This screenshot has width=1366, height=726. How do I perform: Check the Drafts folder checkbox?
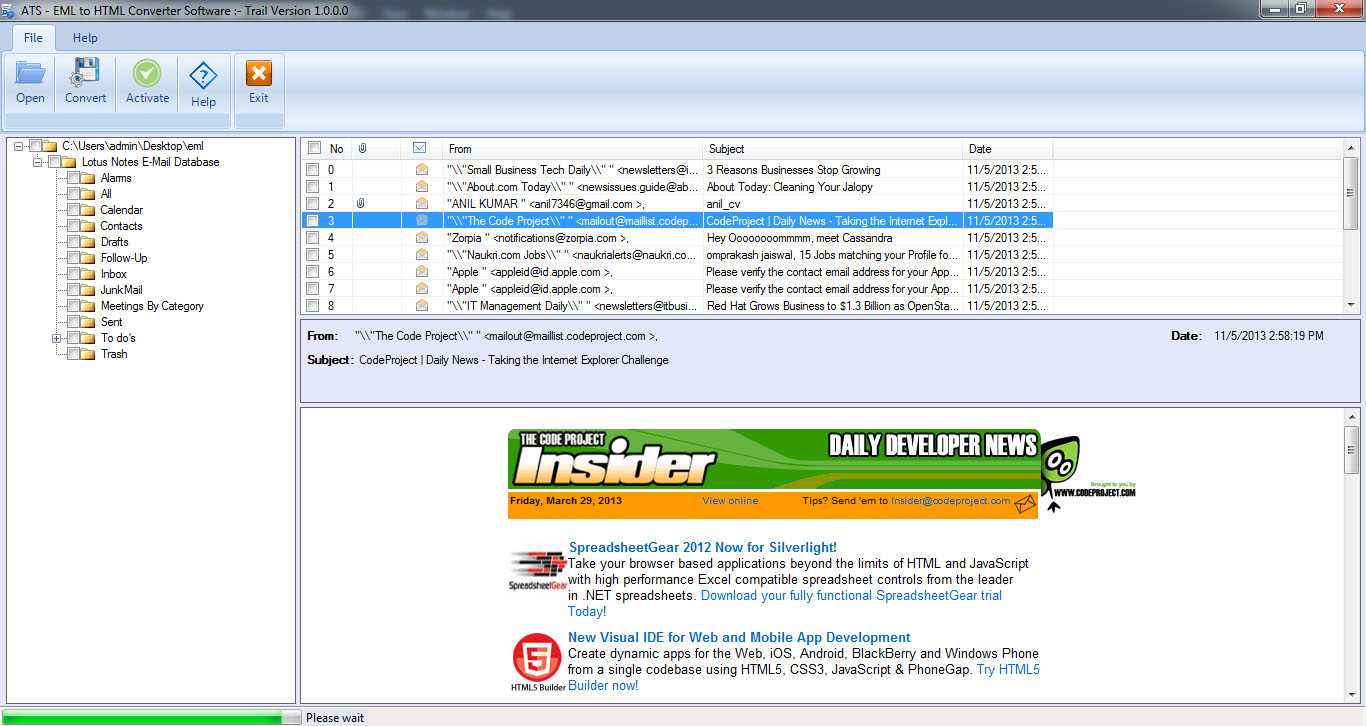tap(73, 242)
